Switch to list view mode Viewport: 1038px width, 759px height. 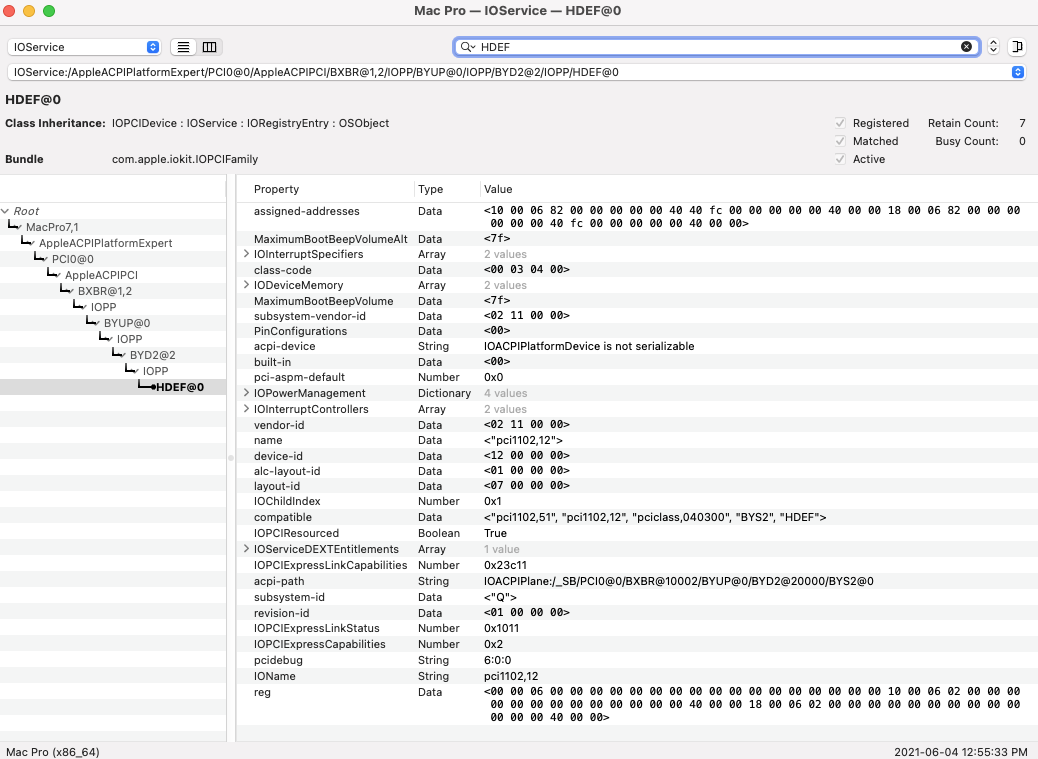point(184,47)
